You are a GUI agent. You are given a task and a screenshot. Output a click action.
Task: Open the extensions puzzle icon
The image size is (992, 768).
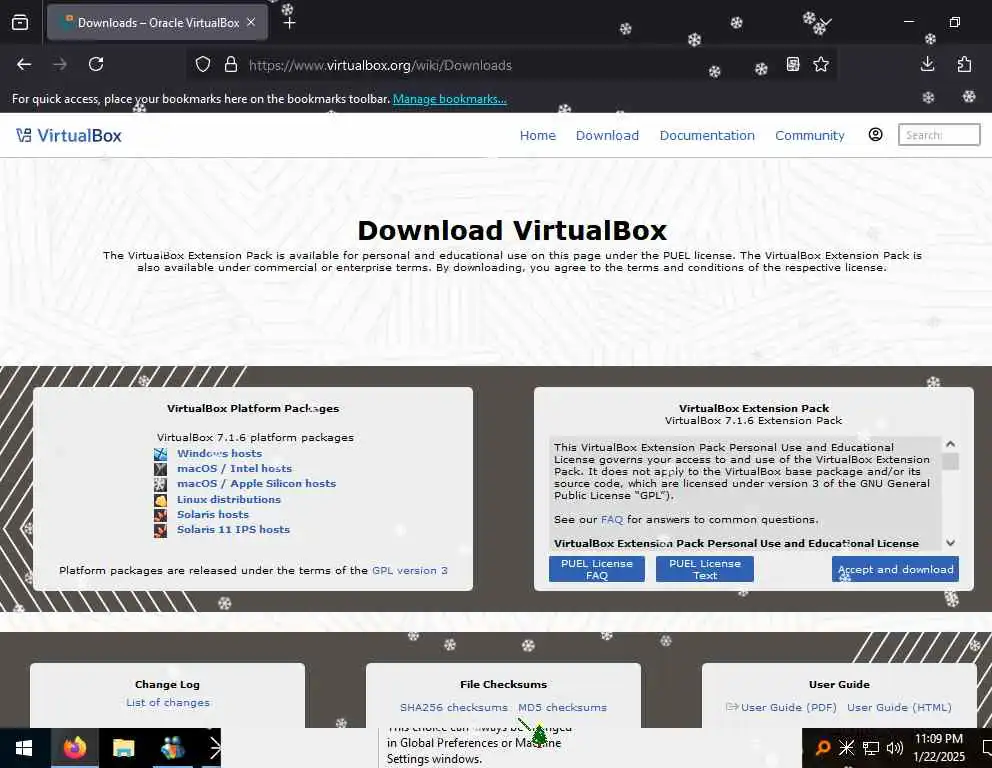[x=964, y=64]
